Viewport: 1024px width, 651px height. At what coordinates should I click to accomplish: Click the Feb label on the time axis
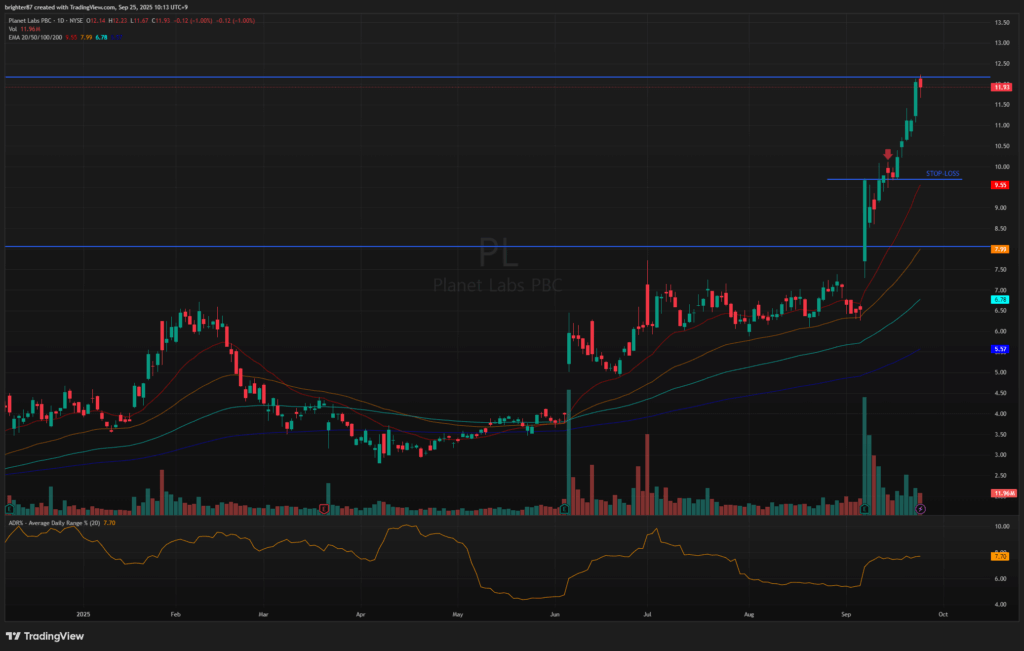(174, 614)
